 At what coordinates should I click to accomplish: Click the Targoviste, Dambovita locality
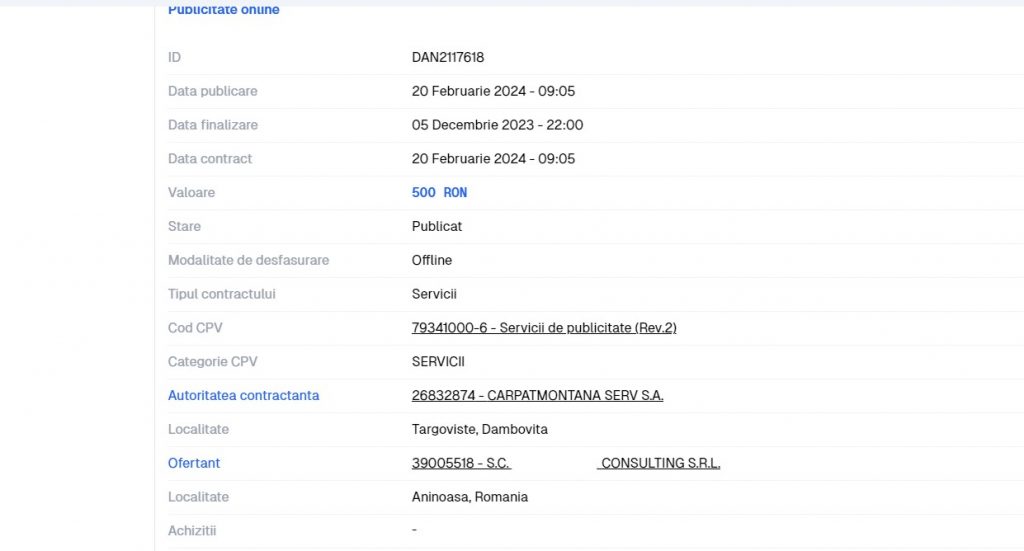pos(480,430)
